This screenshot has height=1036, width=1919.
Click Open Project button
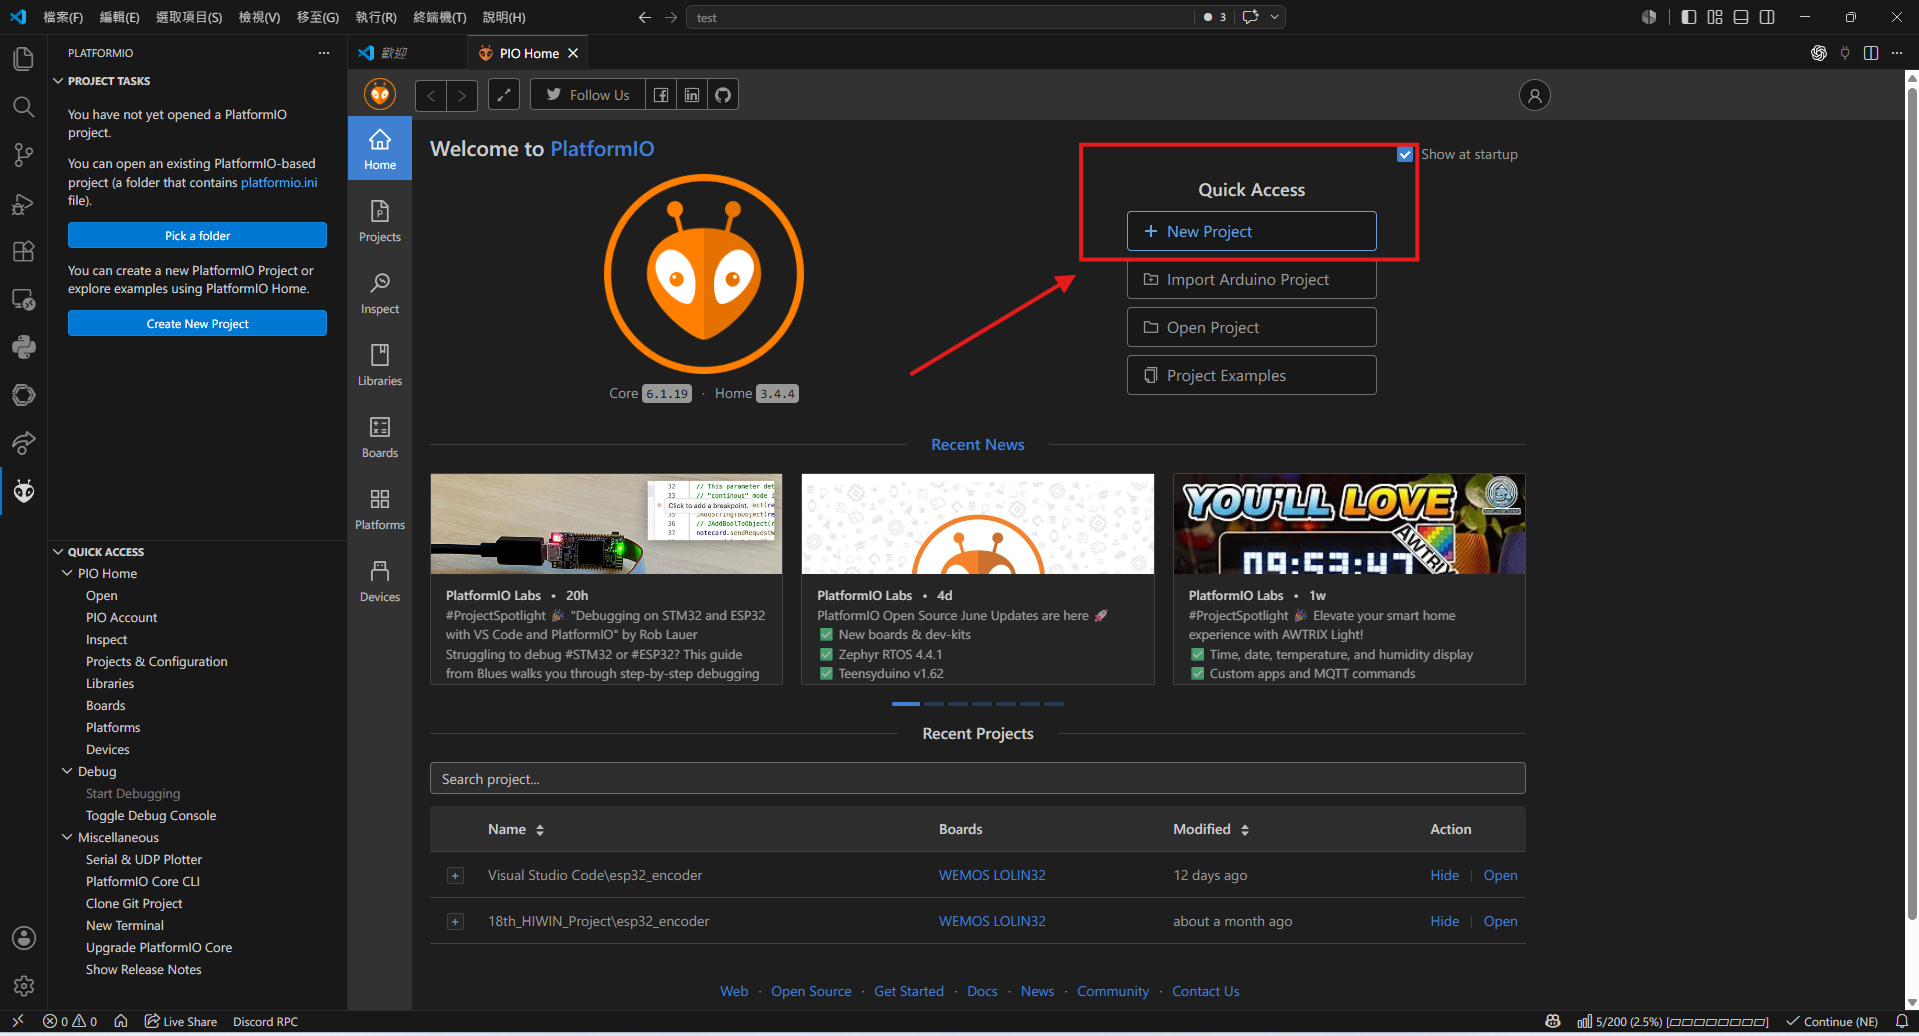(x=1251, y=327)
